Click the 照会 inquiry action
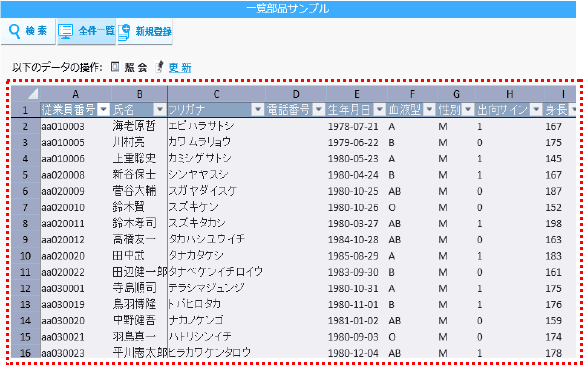The height and width of the screenshot is (365, 583). coord(136,68)
